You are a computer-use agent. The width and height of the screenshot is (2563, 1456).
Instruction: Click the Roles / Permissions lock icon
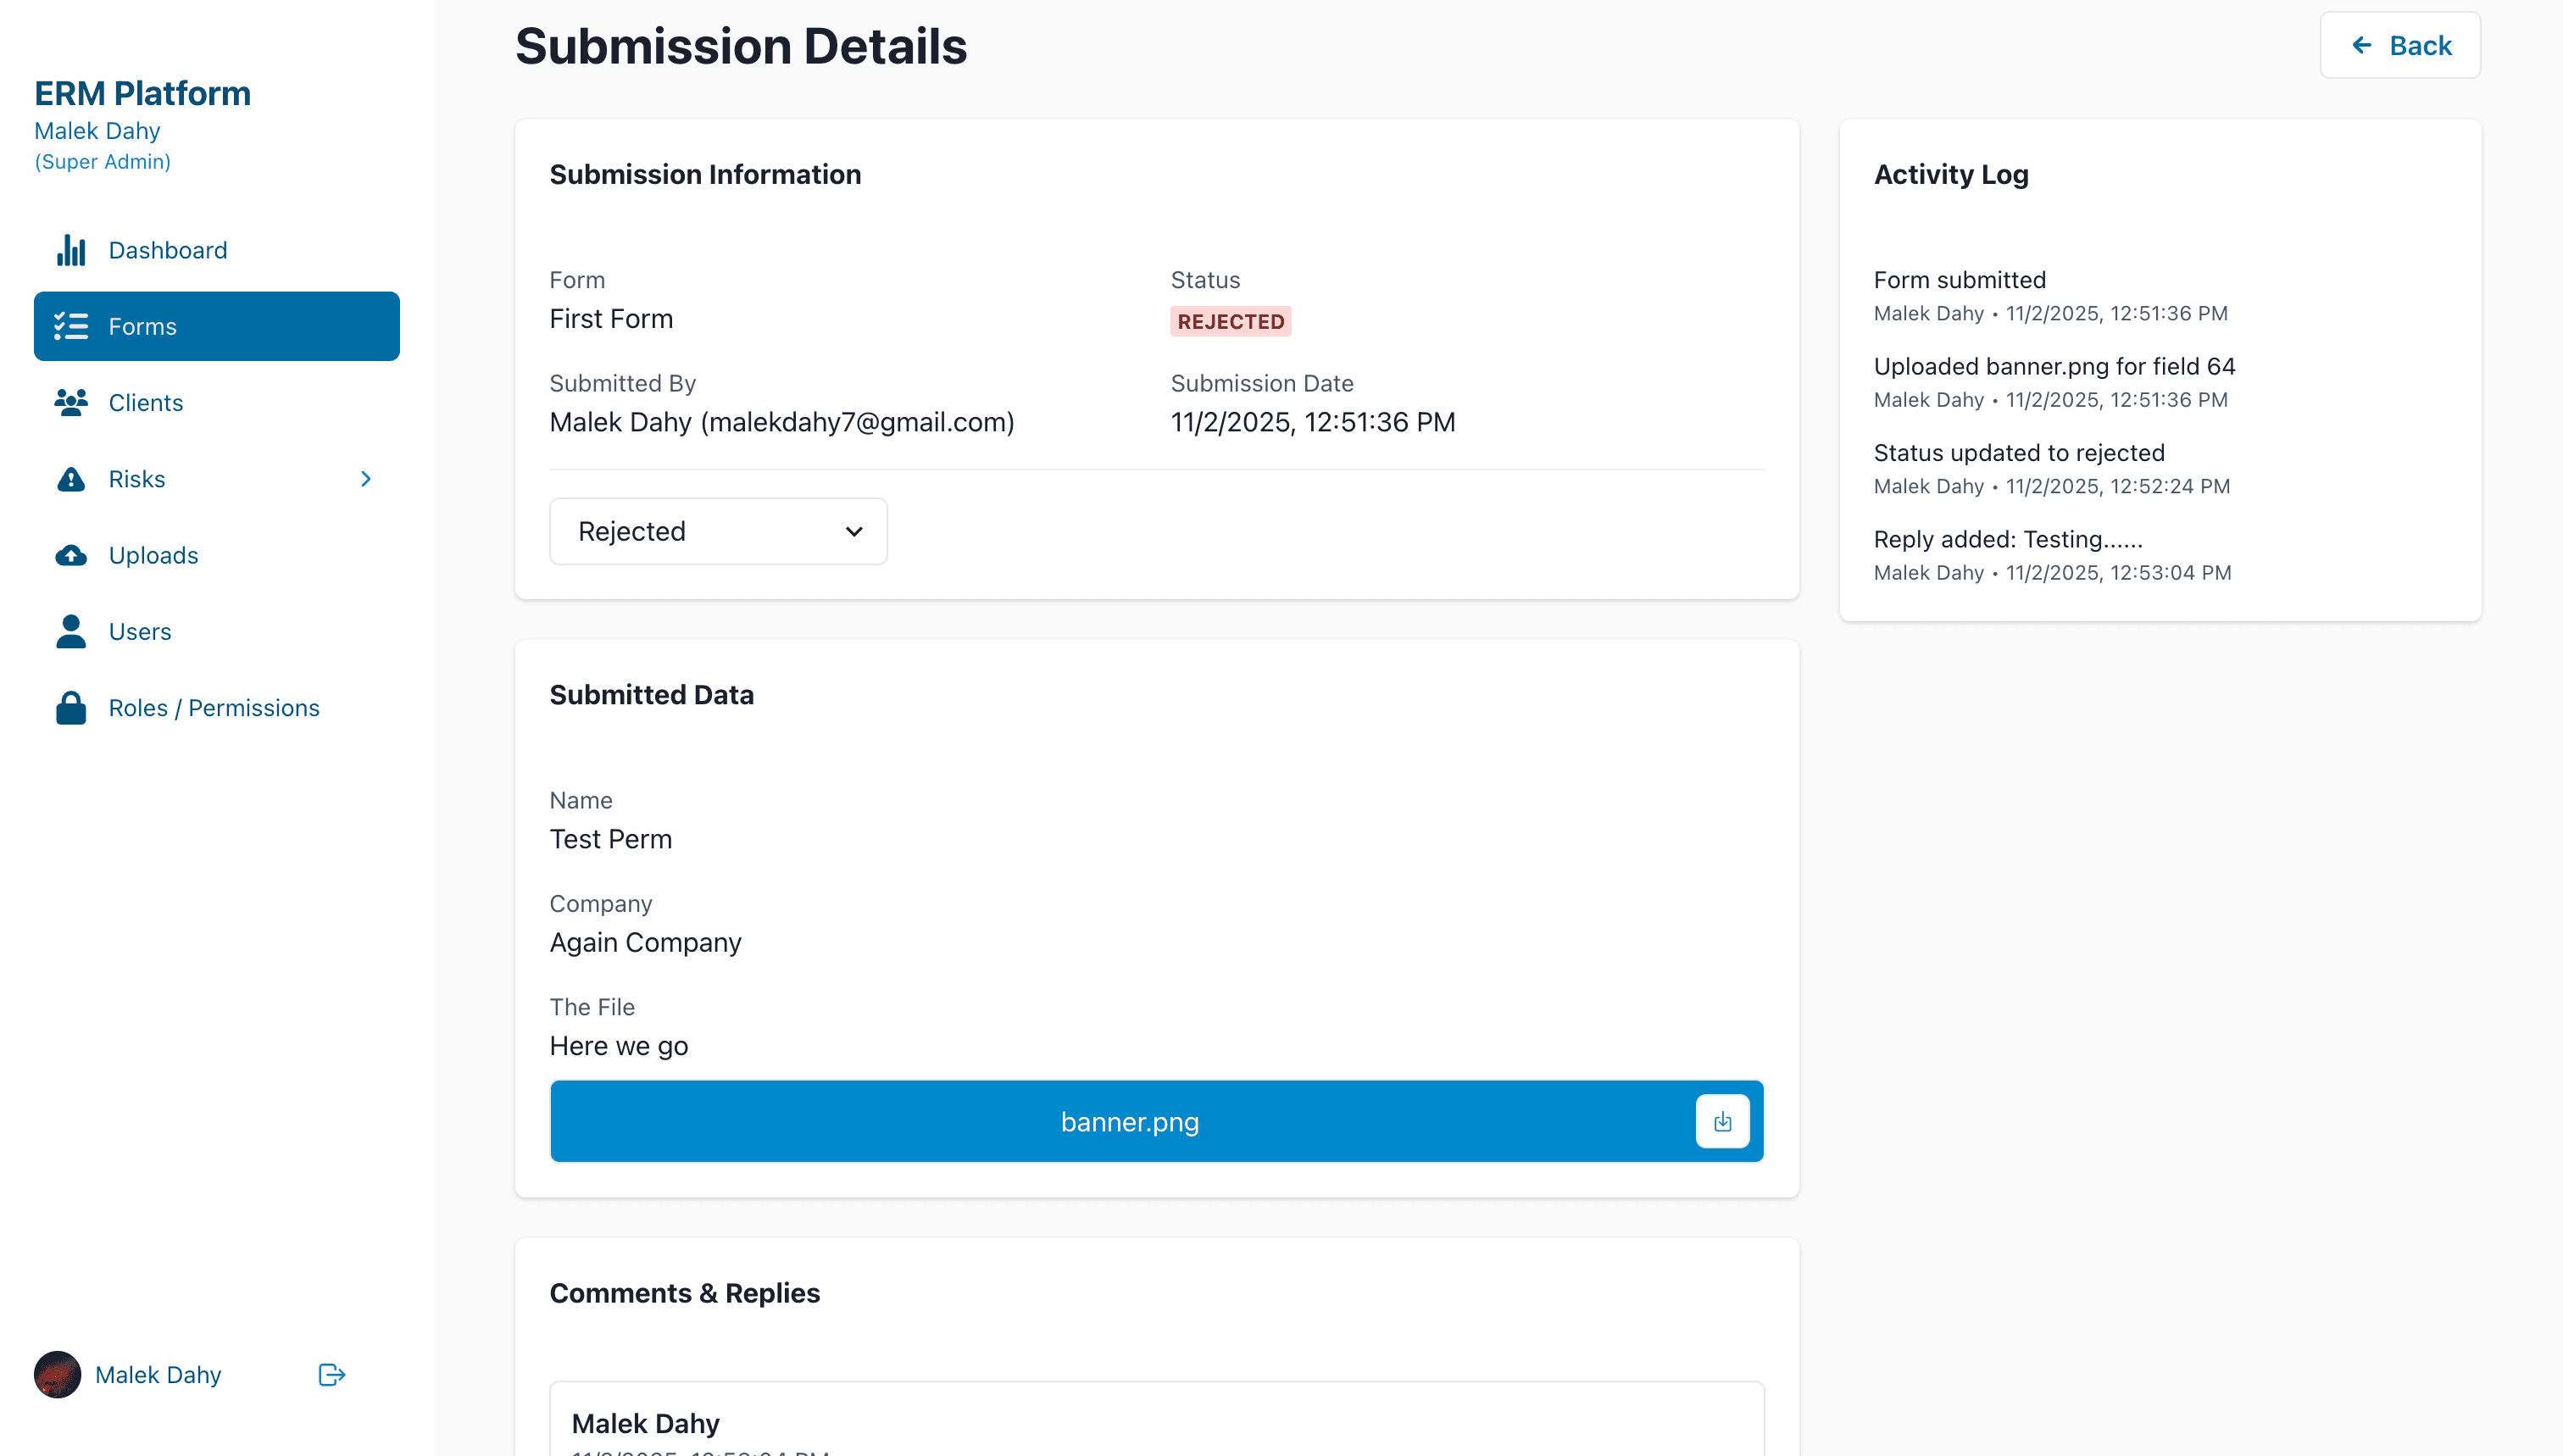tap(71, 708)
